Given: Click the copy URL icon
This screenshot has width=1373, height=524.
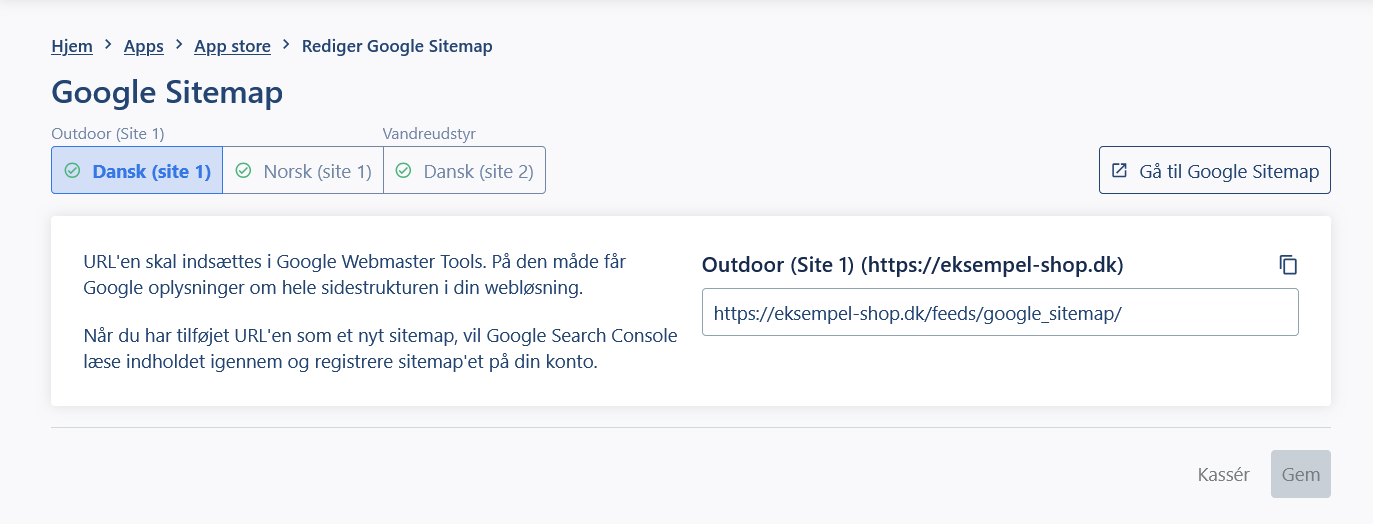Looking at the screenshot, I should tap(1288, 265).
